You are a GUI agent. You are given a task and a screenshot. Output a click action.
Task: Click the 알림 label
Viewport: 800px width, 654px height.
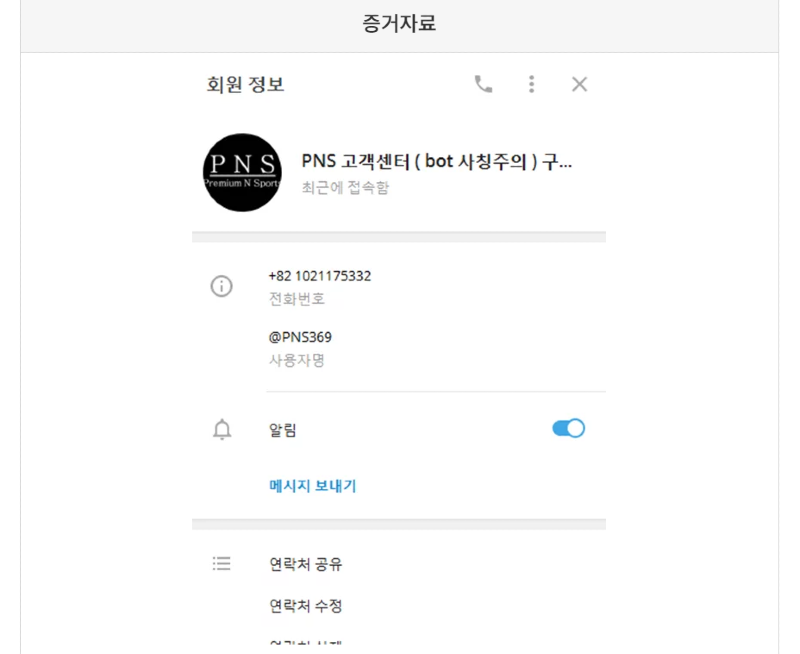283,431
